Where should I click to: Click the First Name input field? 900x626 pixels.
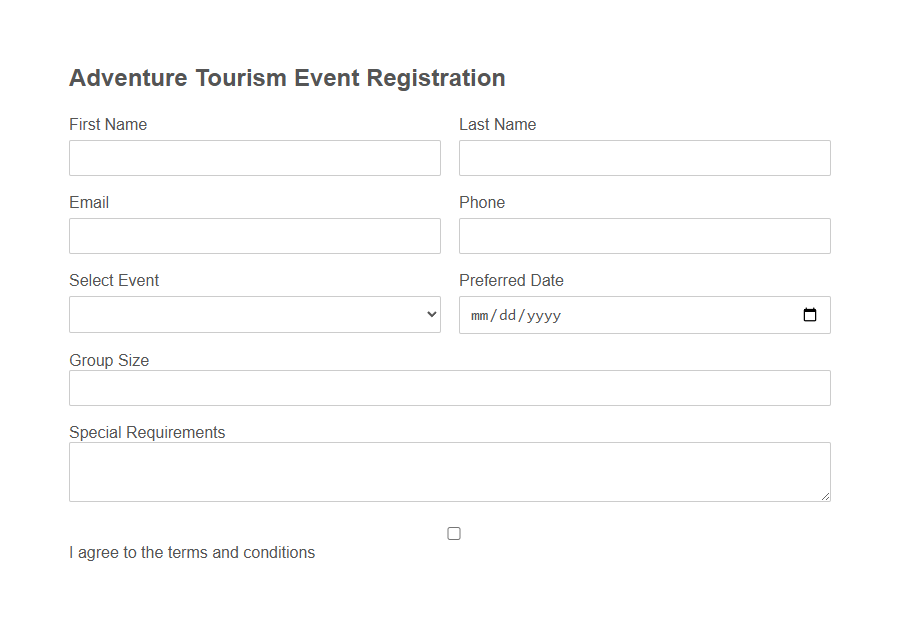tap(255, 157)
